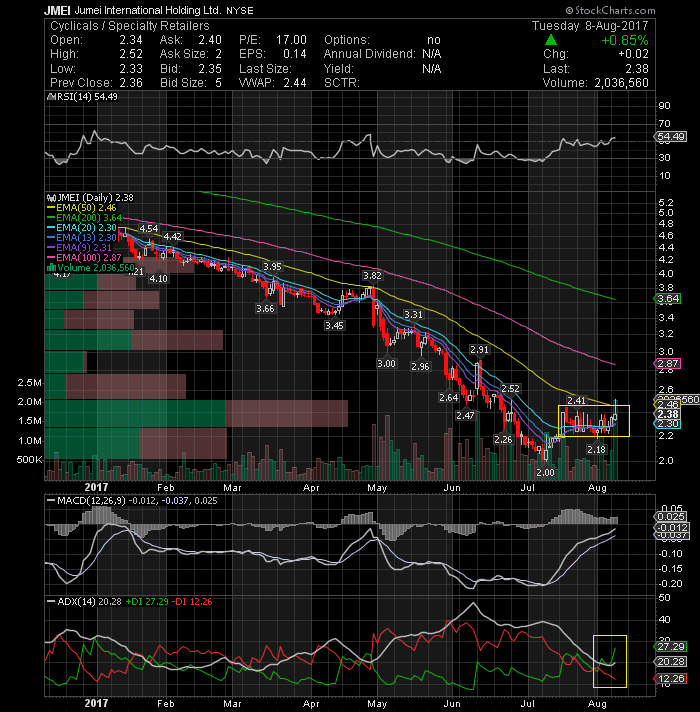Image resolution: width=700 pixels, height=712 pixels.
Task: Click the green 27.29 tag on ADX axis
Action: (670, 647)
